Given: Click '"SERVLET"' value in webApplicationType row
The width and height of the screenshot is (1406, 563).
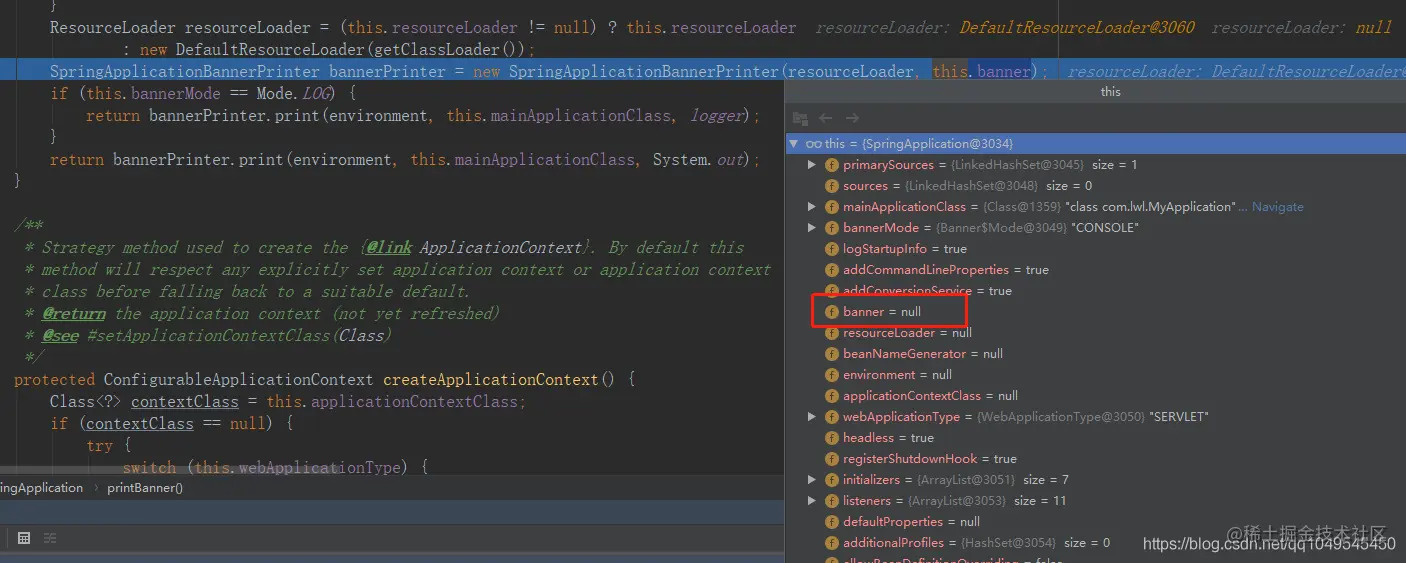Looking at the screenshot, I should (x=1179, y=417).
